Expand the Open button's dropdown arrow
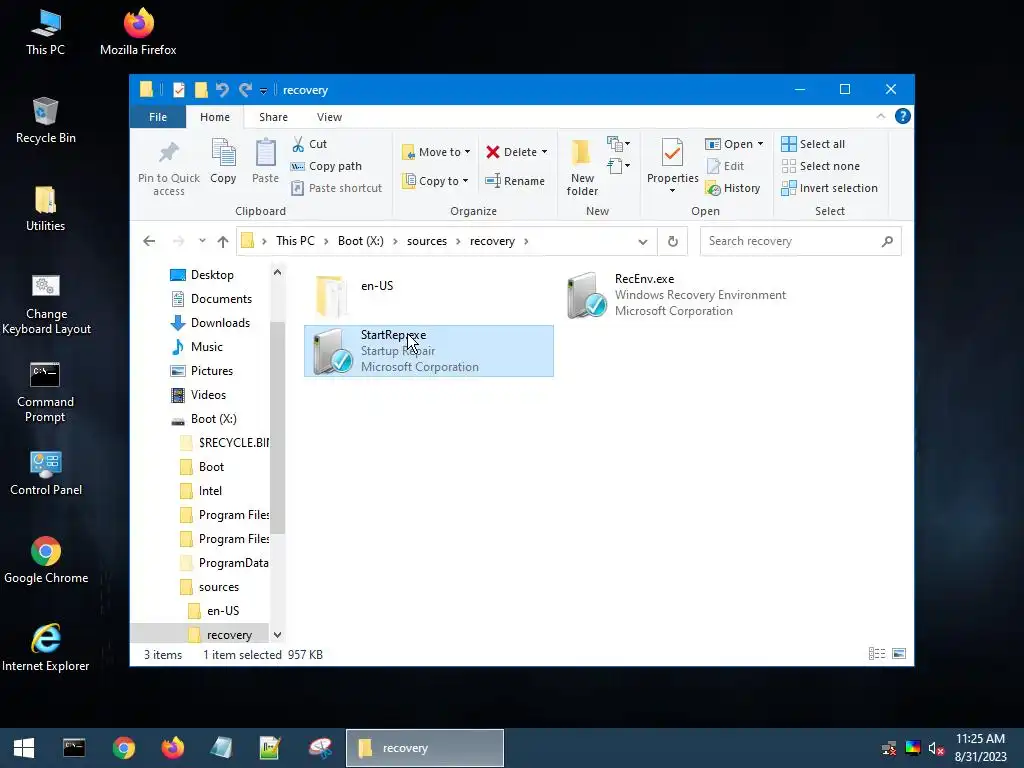 [x=760, y=144]
